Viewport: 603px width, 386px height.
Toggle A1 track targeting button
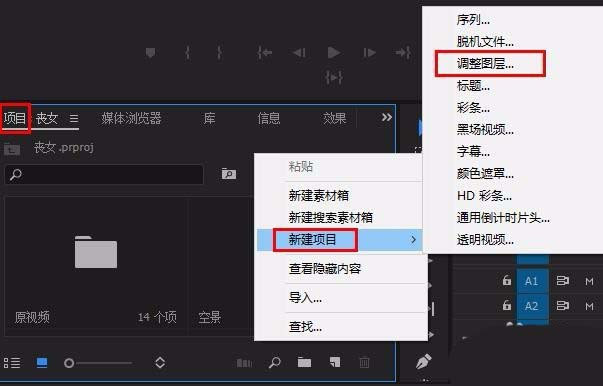pos(532,281)
